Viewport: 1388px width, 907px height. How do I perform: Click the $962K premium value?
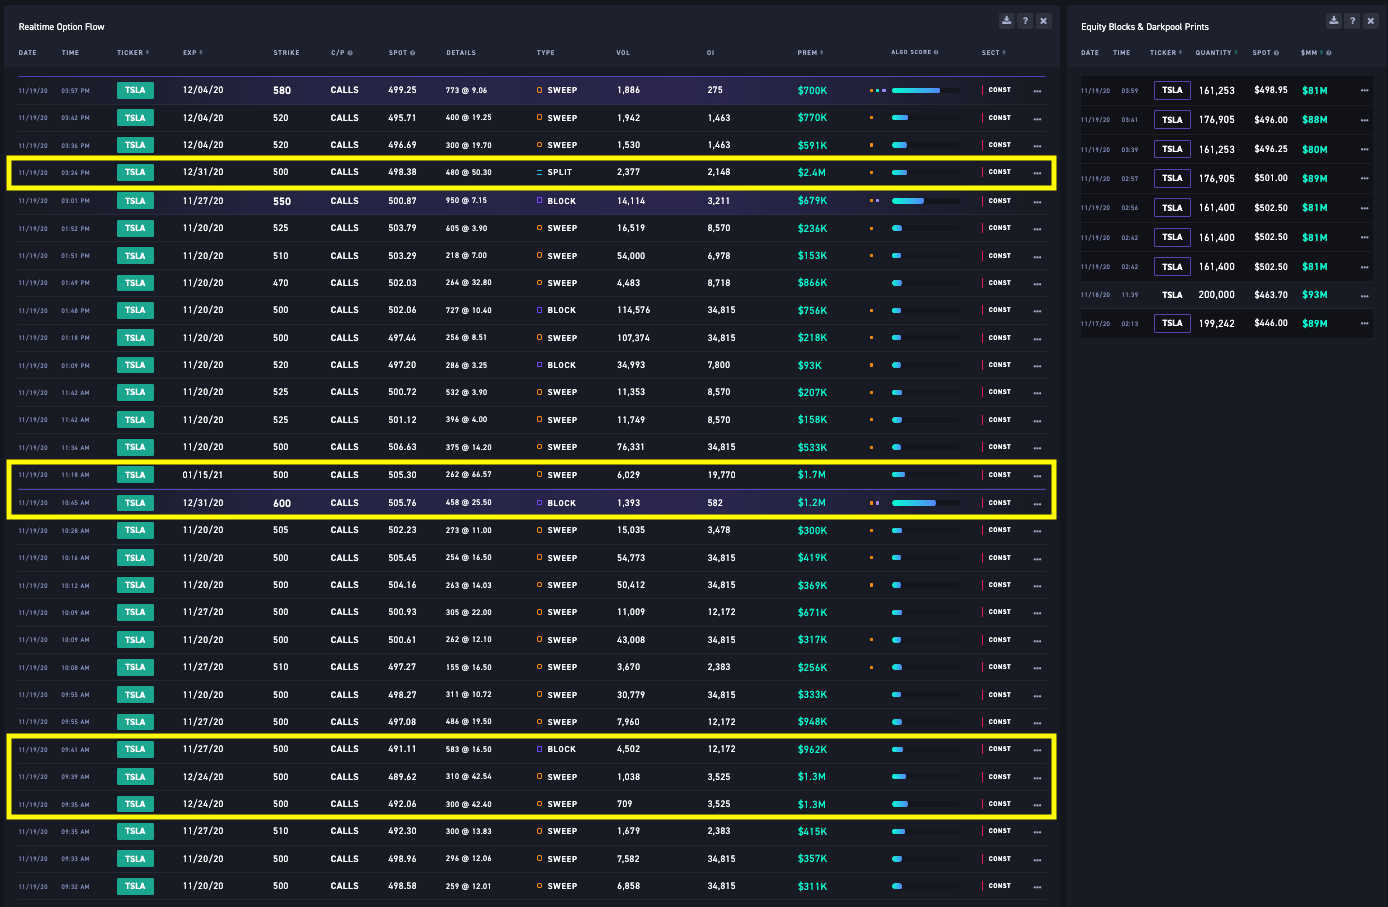click(x=813, y=749)
